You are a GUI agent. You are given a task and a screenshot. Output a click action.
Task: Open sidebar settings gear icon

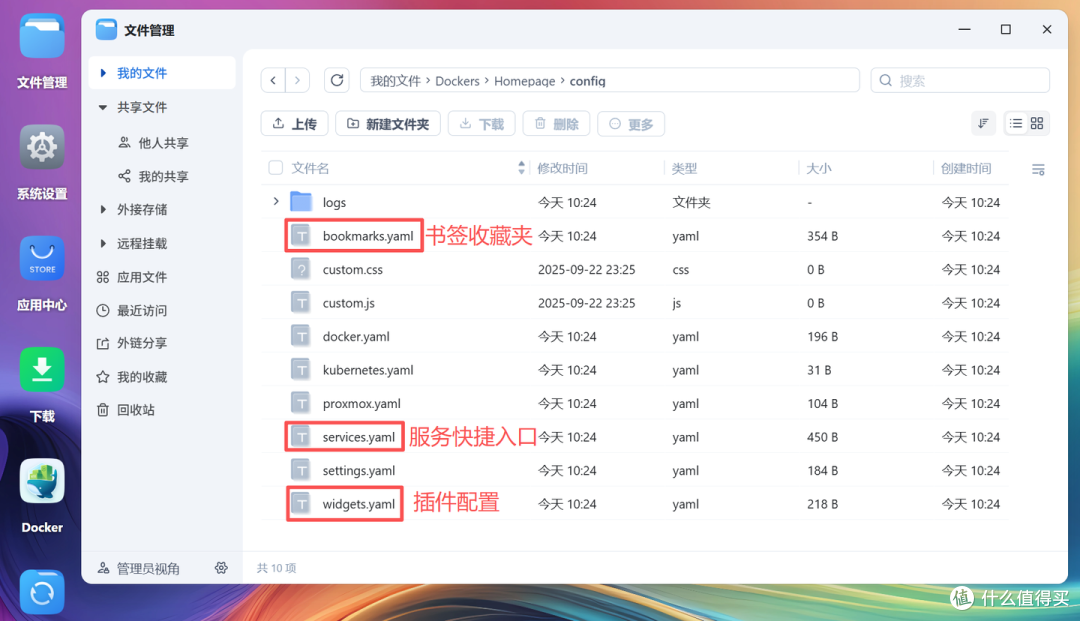pyautogui.click(x=221, y=568)
